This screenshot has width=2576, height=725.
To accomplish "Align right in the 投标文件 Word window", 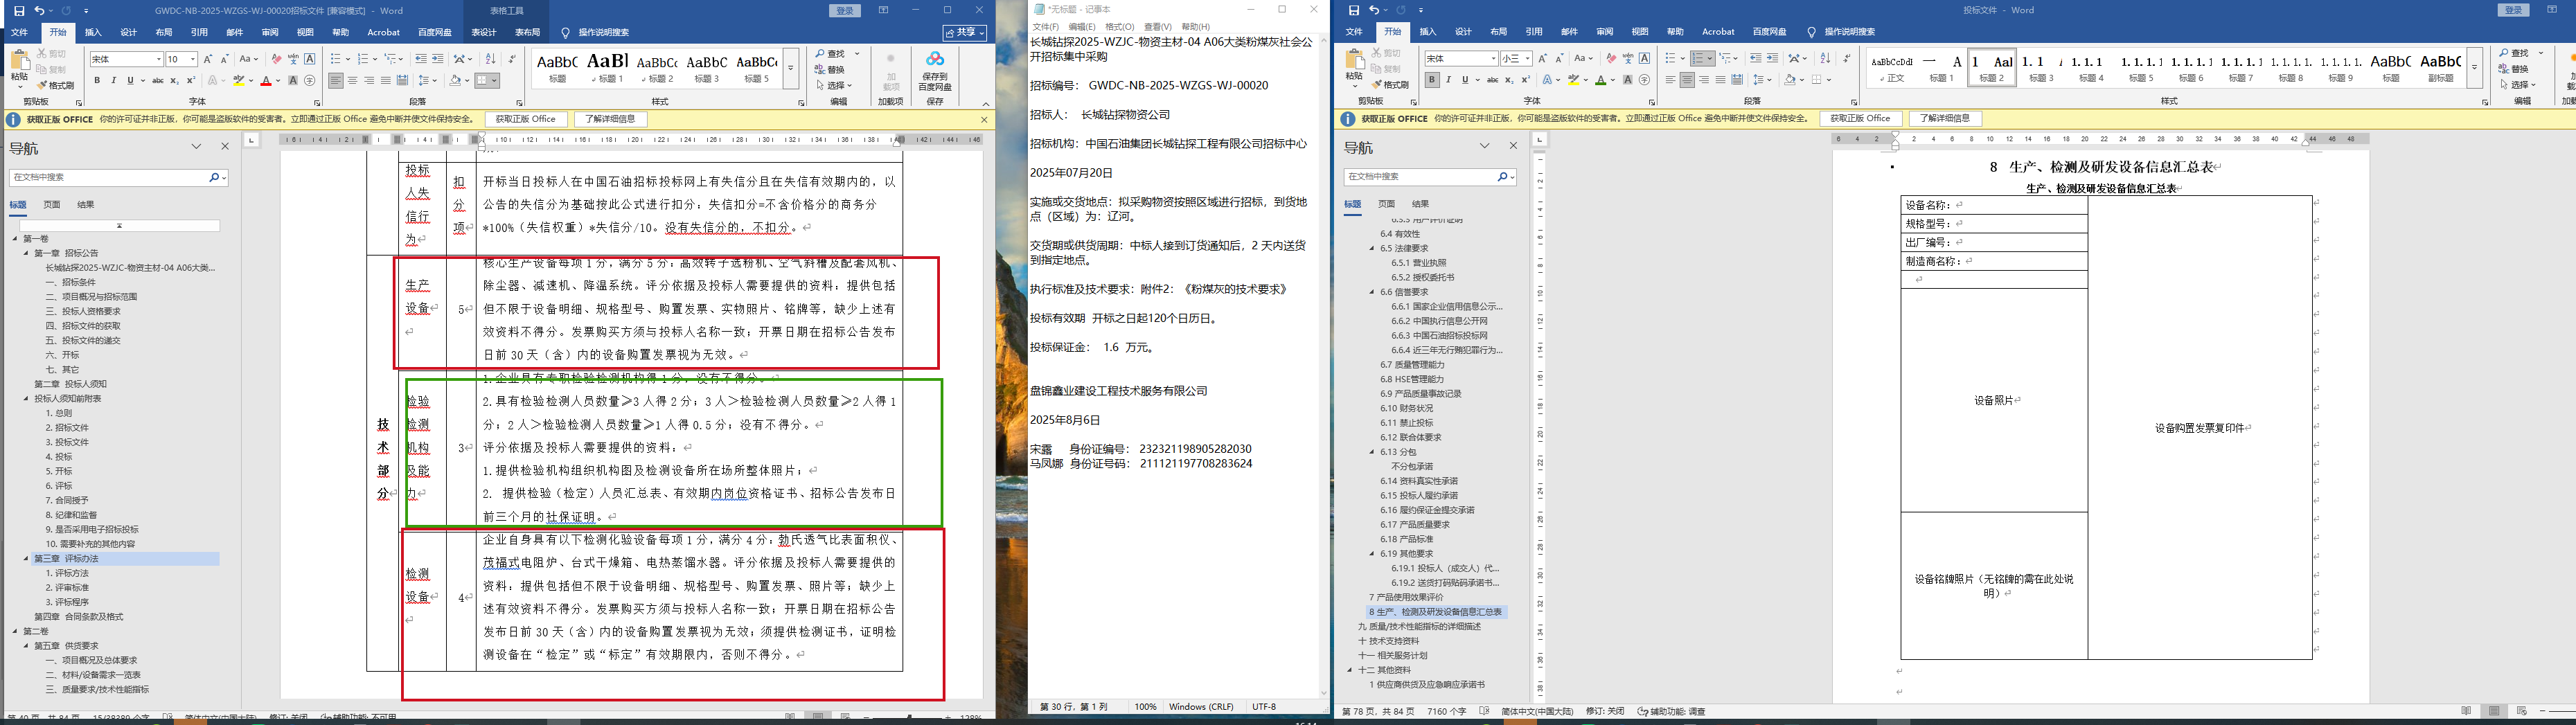I will (x=1704, y=80).
